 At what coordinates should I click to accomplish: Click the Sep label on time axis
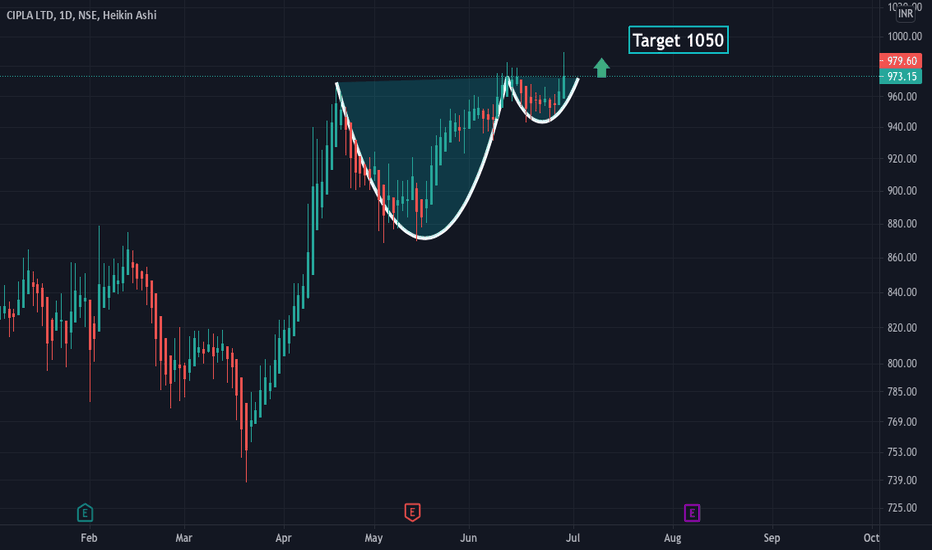coord(772,538)
